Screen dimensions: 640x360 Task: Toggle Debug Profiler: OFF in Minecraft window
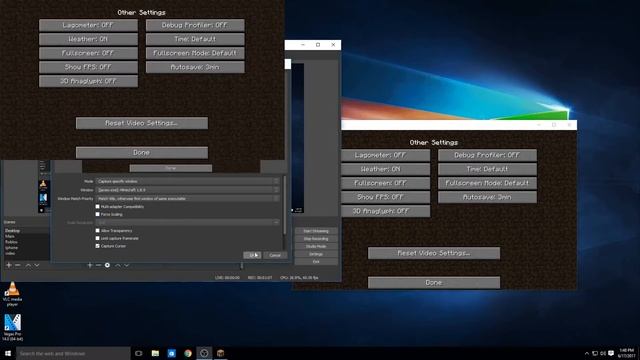click(487, 155)
